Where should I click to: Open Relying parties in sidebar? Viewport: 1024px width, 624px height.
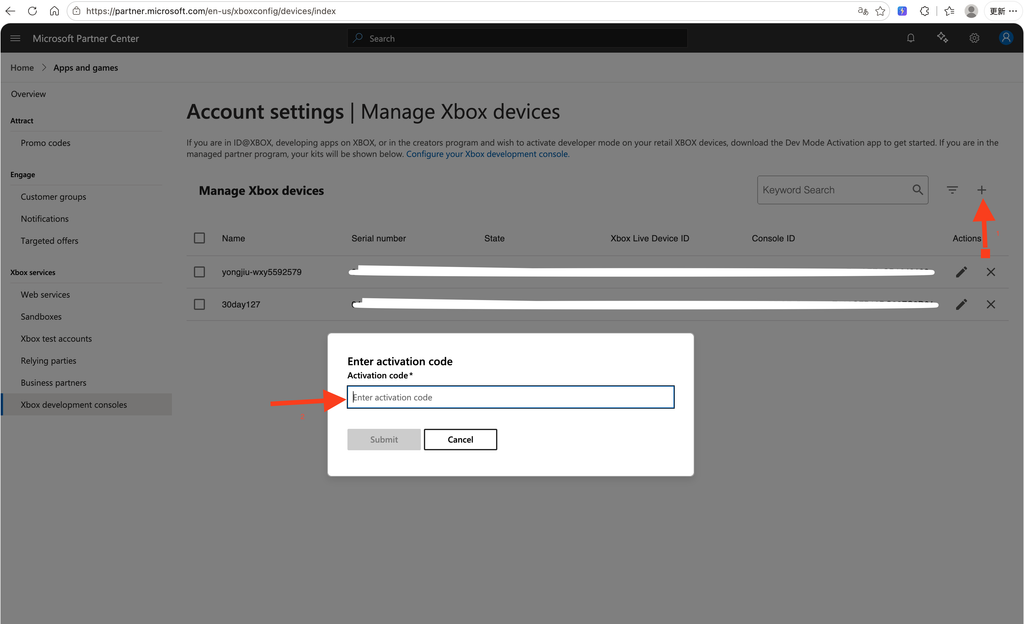point(48,361)
